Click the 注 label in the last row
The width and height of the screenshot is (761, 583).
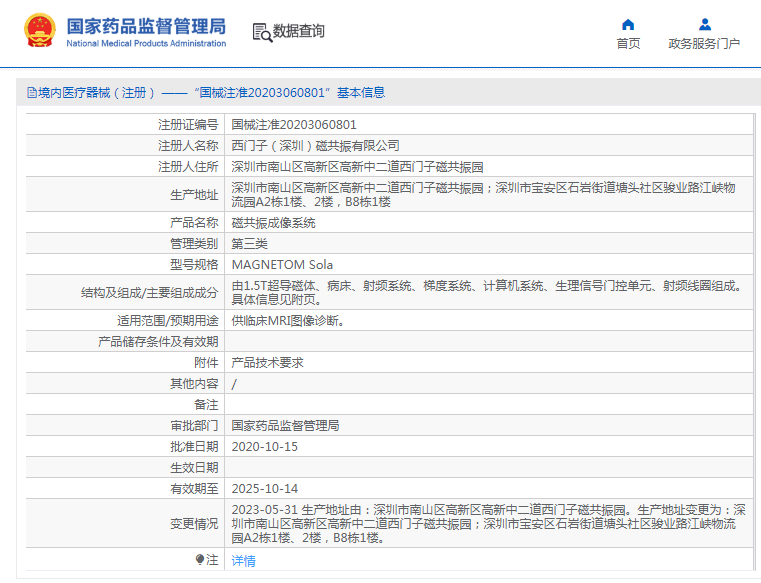tap(212, 560)
